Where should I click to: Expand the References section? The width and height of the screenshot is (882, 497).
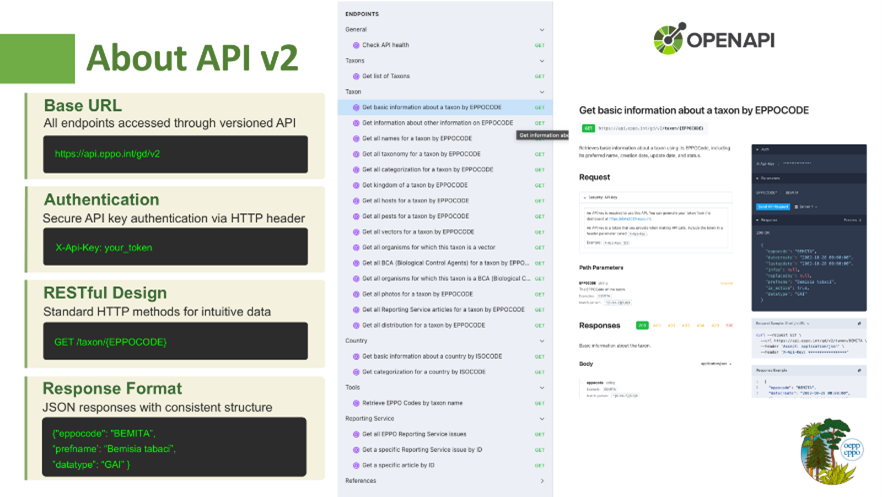click(x=542, y=481)
